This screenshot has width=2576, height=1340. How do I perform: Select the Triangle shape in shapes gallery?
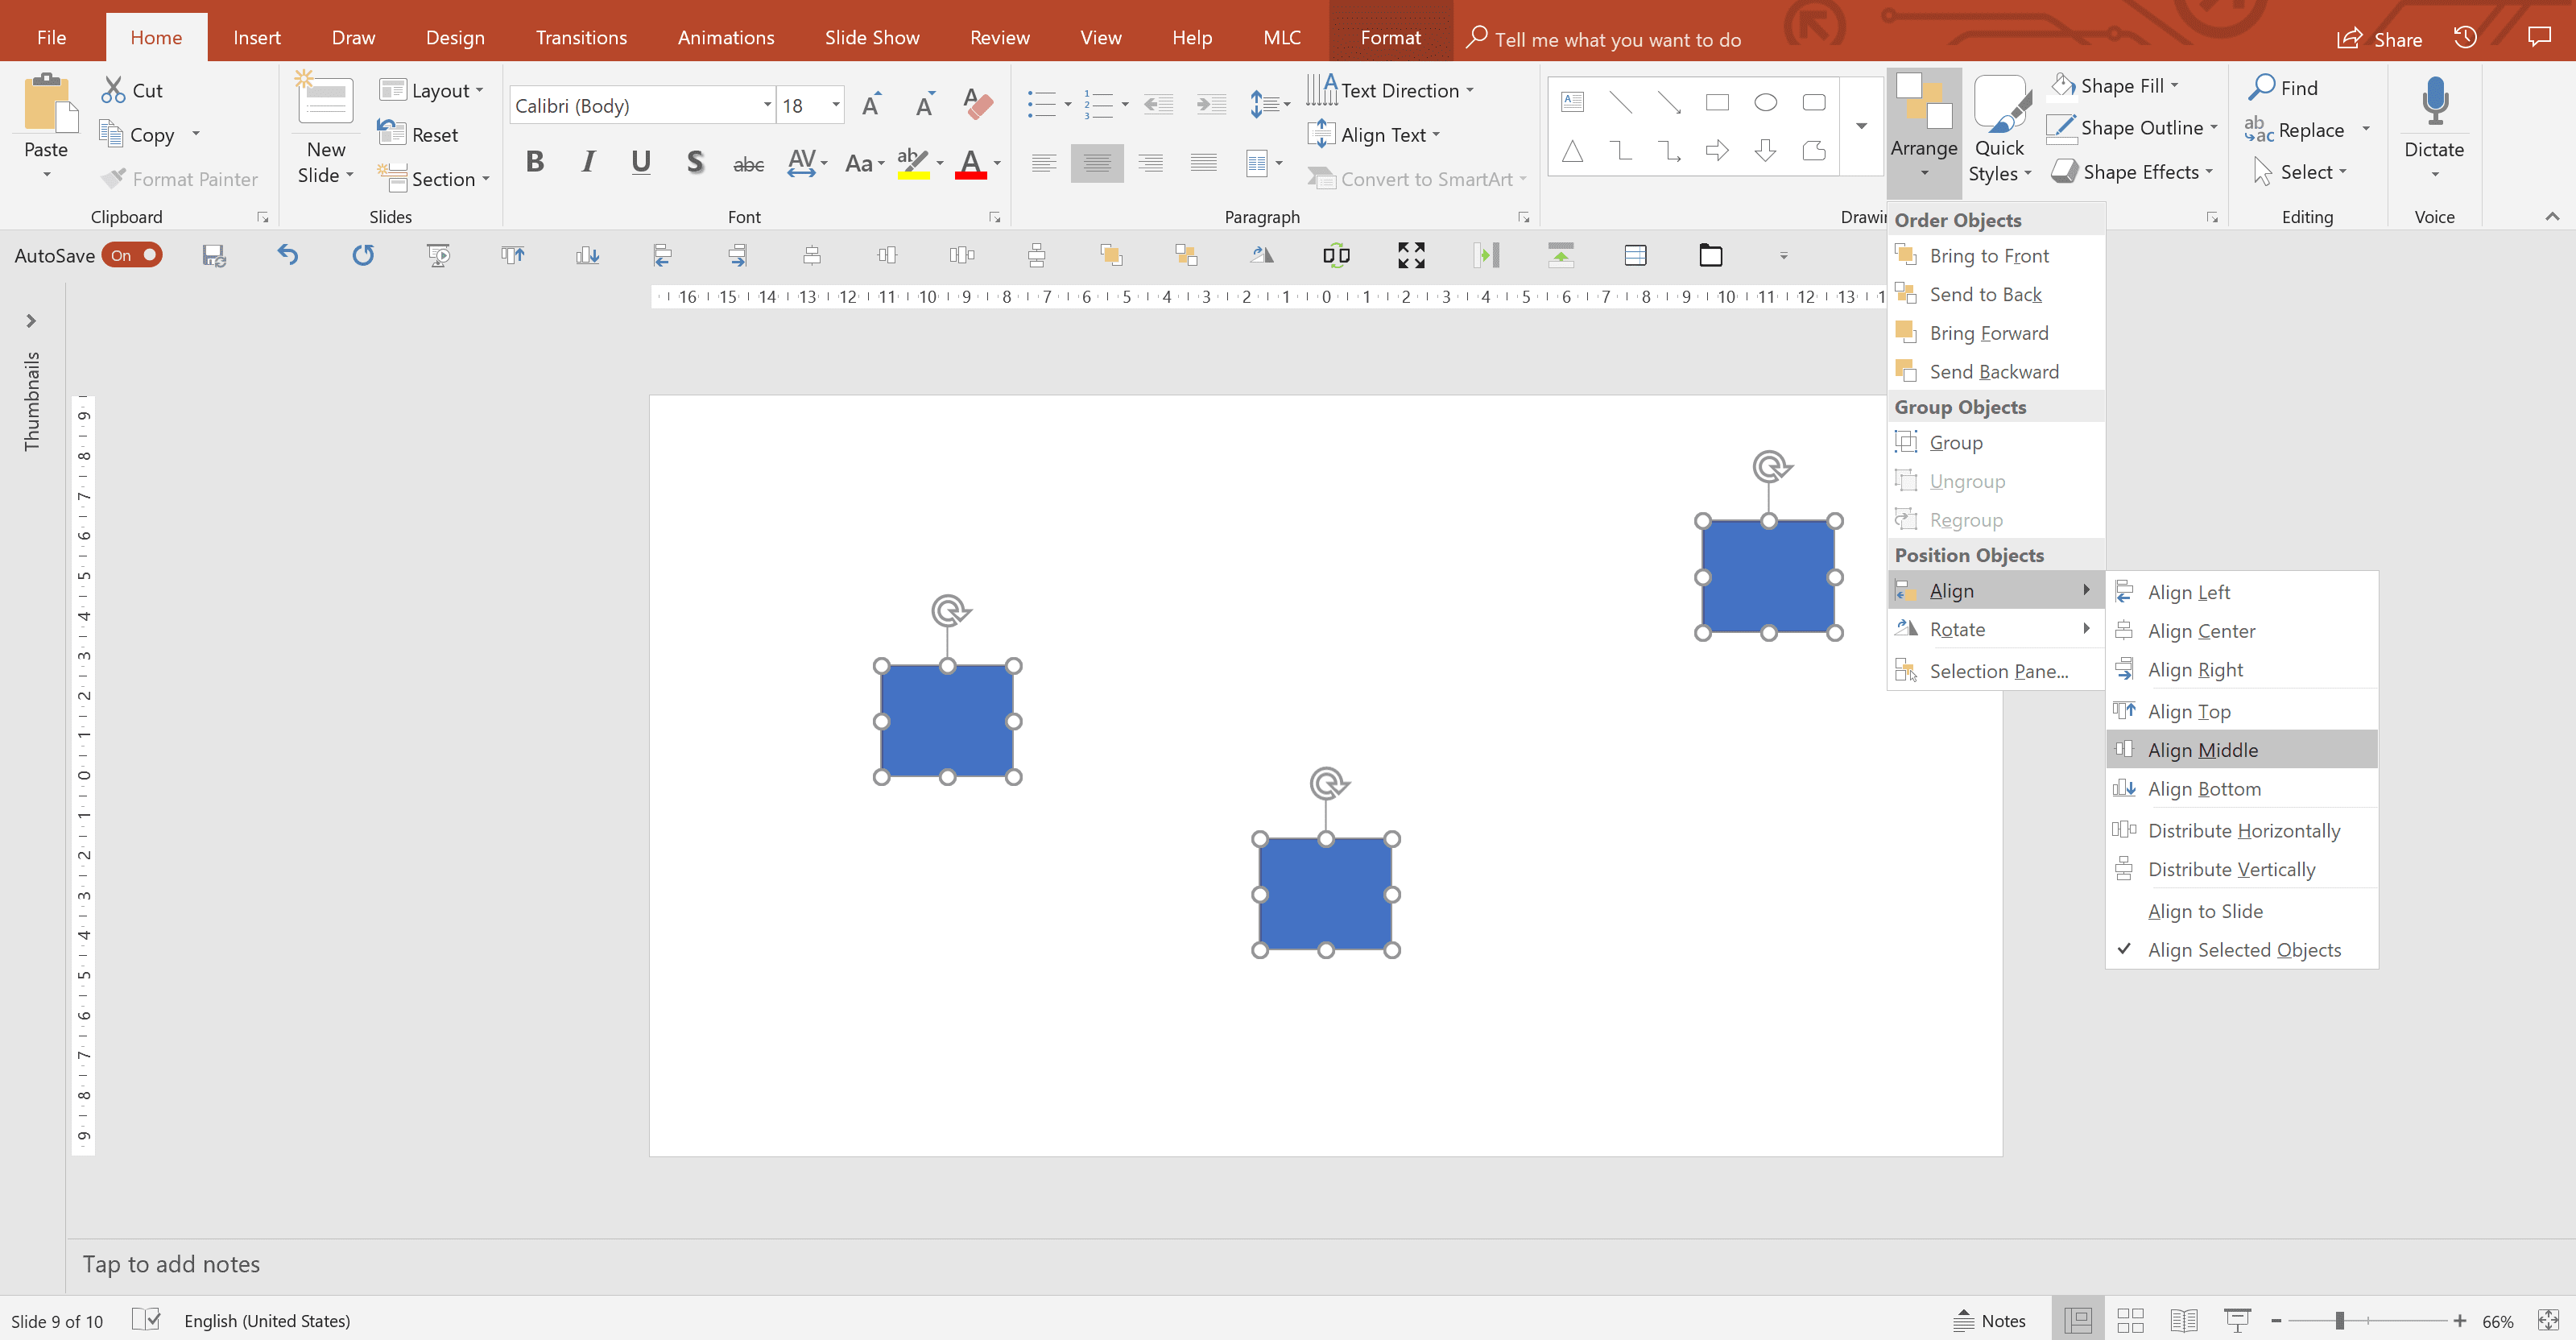pyautogui.click(x=1573, y=151)
